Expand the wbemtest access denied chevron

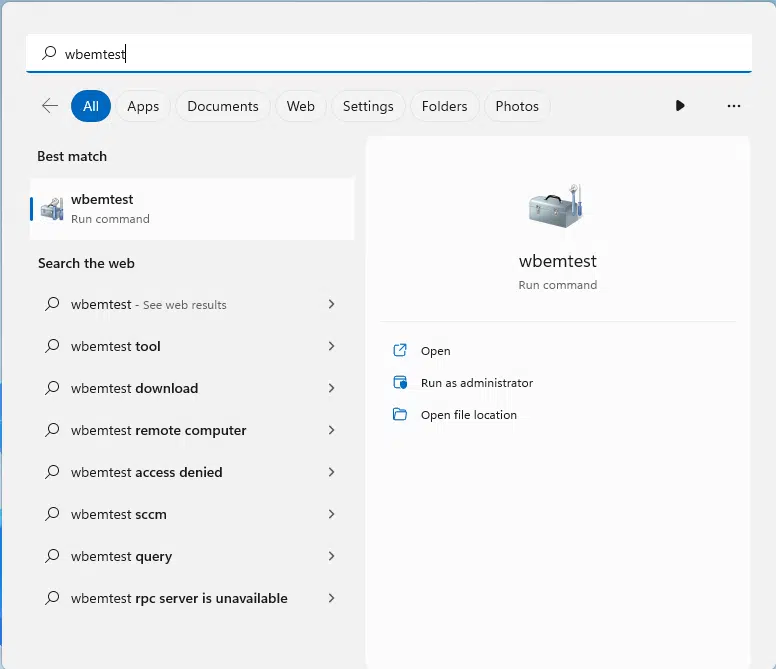pos(331,472)
